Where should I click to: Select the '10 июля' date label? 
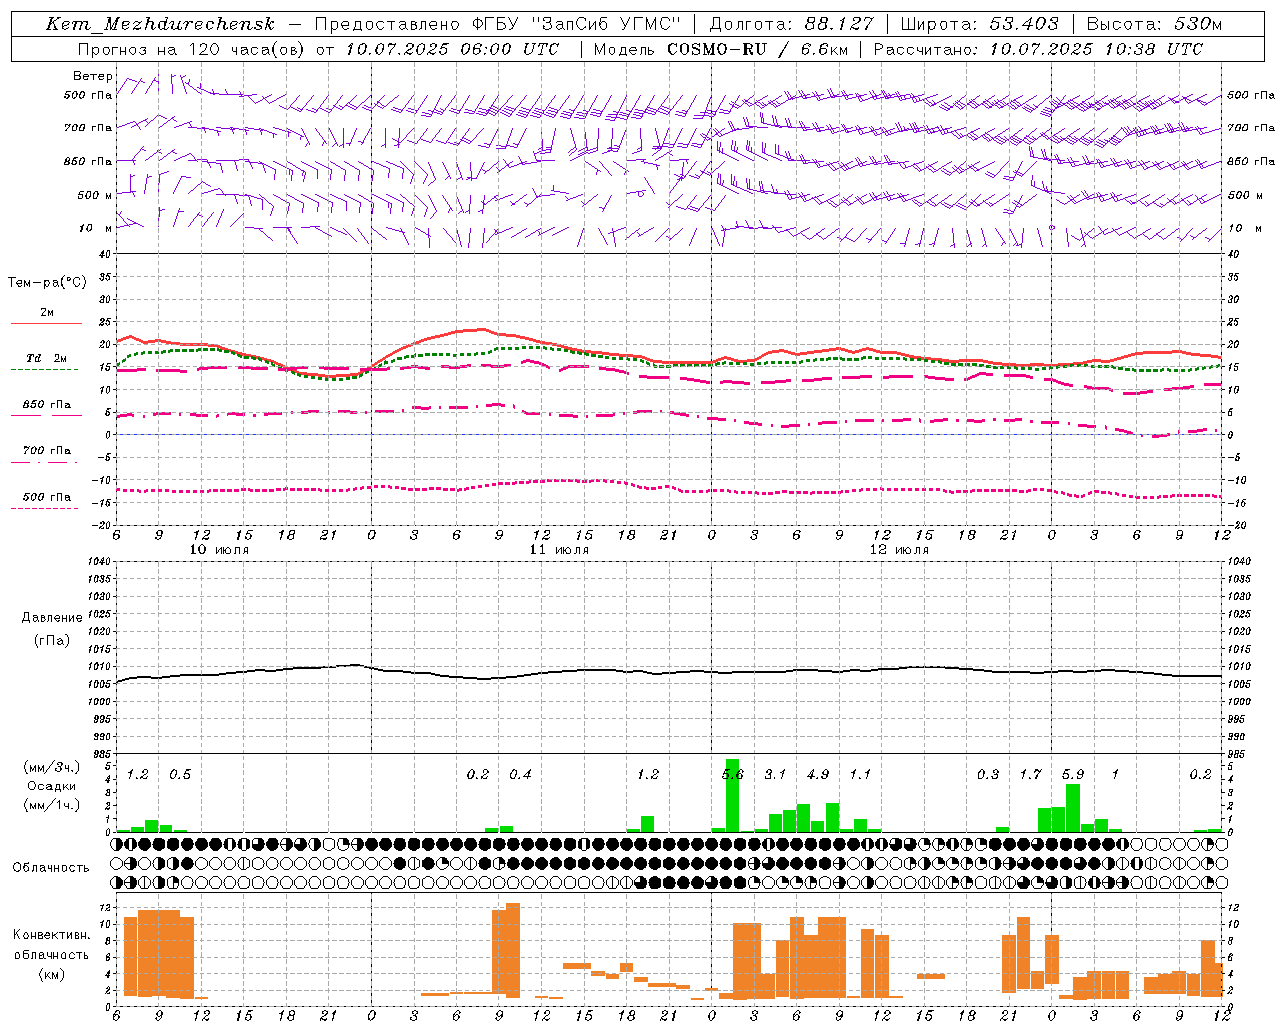pos(220,549)
